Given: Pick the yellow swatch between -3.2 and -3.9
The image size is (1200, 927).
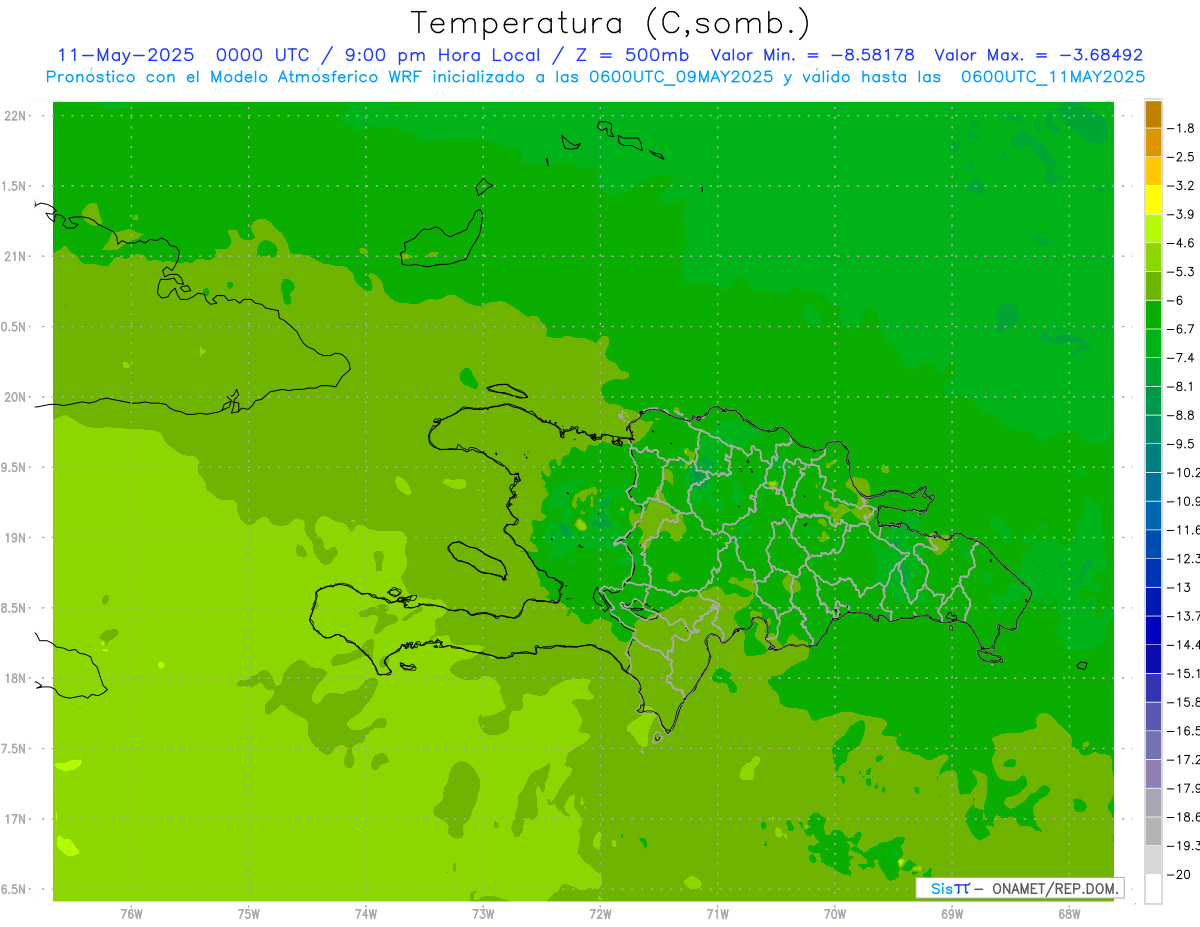Looking at the screenshot, I should click(x=1153, y=200).
